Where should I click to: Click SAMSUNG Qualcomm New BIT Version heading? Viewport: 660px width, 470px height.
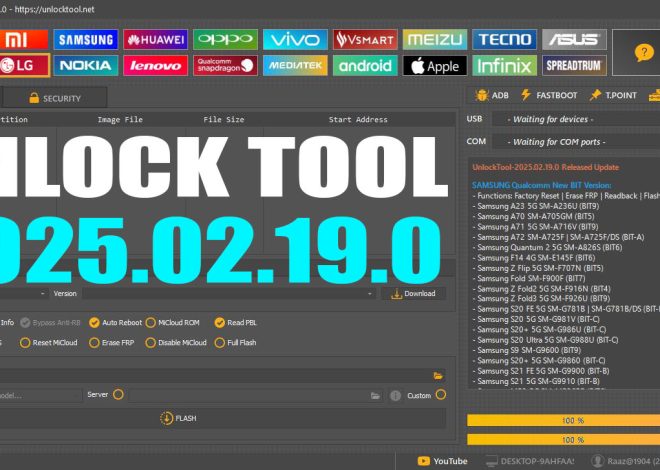point(542,185)
